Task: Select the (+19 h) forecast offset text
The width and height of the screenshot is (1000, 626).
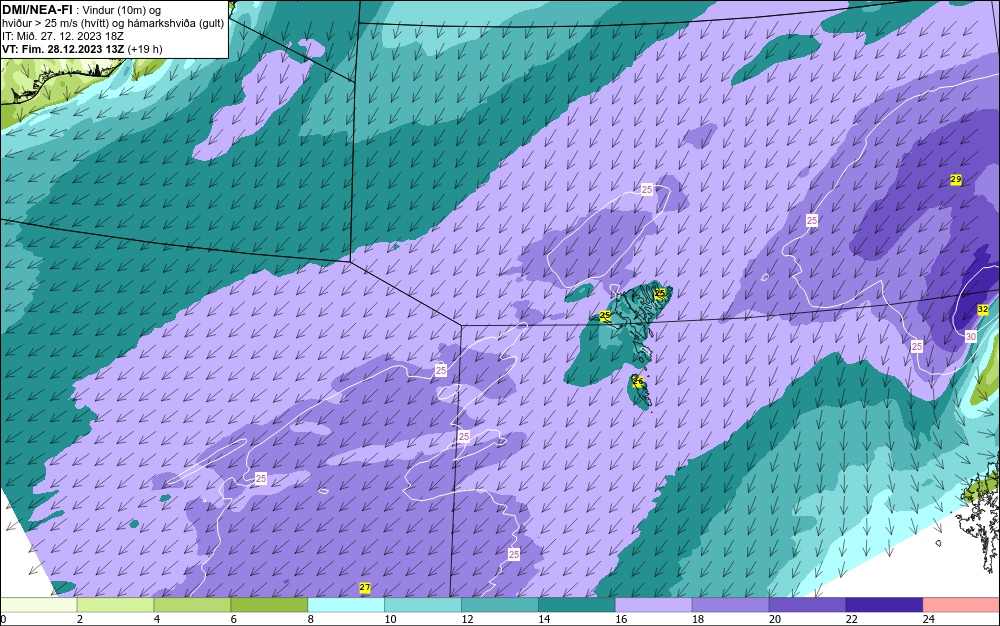Action: (145, 49)
